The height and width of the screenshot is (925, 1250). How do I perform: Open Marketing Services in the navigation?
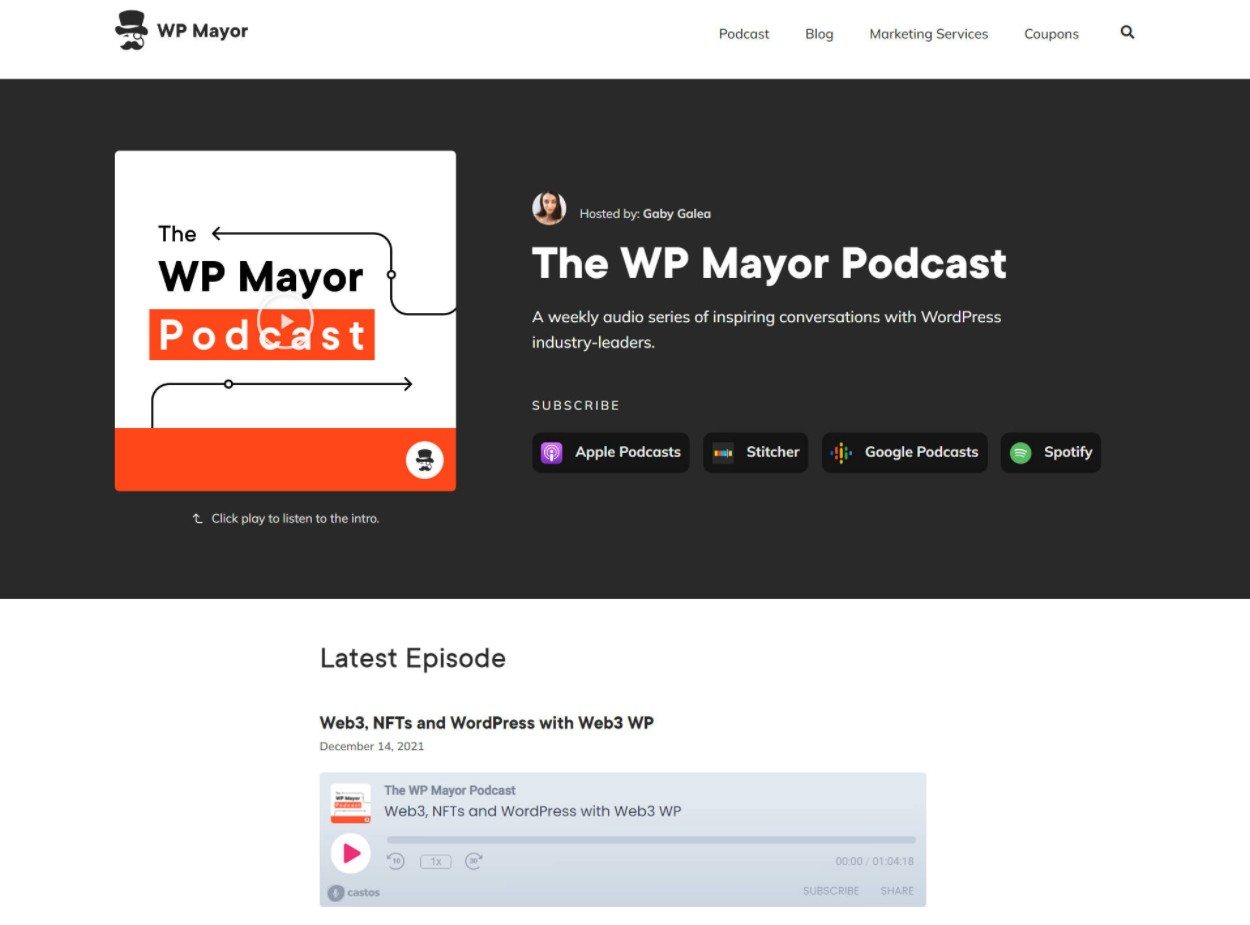[x=928, y=34]
